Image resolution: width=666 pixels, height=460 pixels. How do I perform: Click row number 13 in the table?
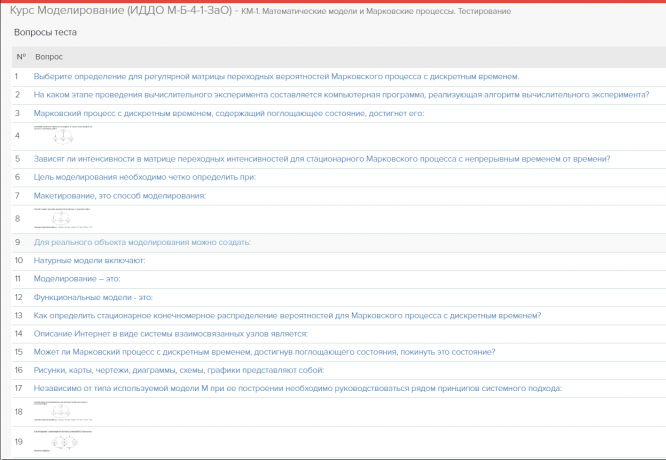point(18,316)
